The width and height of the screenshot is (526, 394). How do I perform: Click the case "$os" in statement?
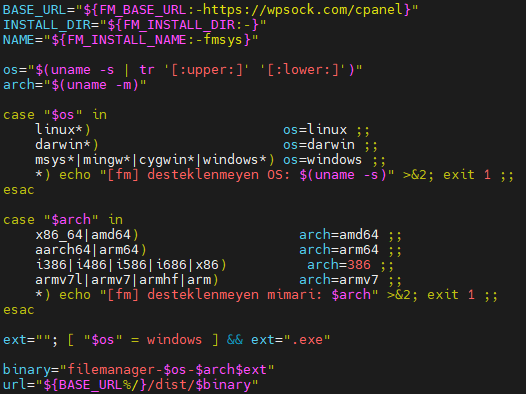[55, 115]
